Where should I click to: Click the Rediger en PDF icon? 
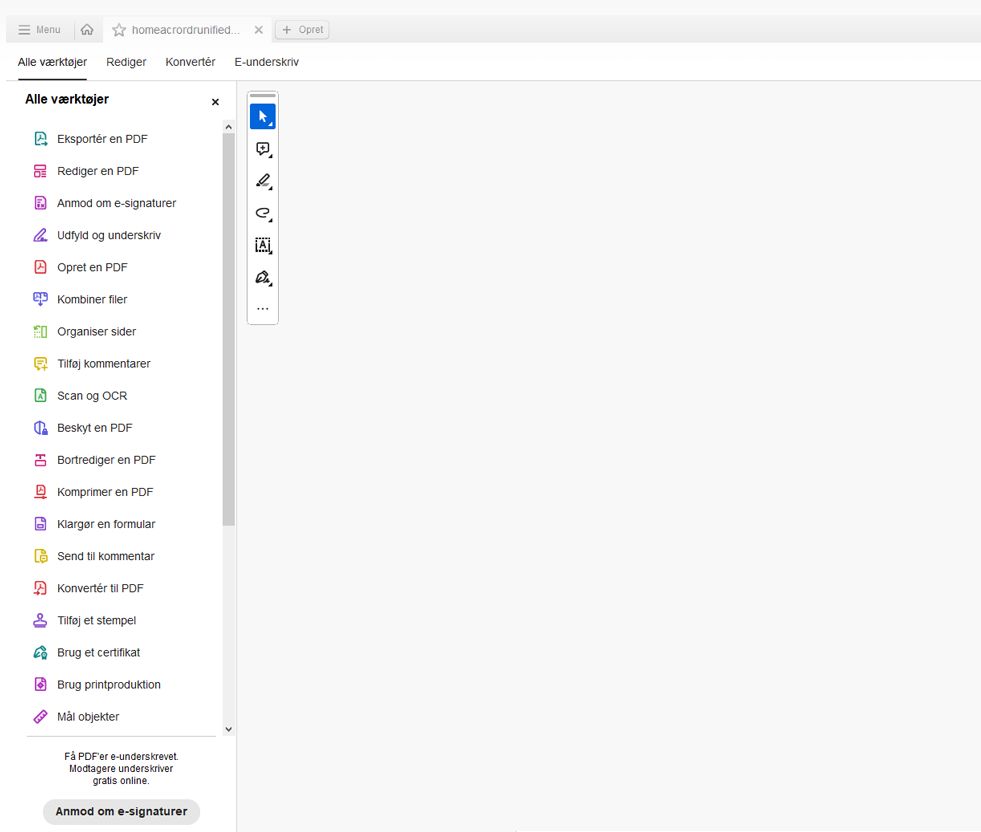(x=41, y=171)
